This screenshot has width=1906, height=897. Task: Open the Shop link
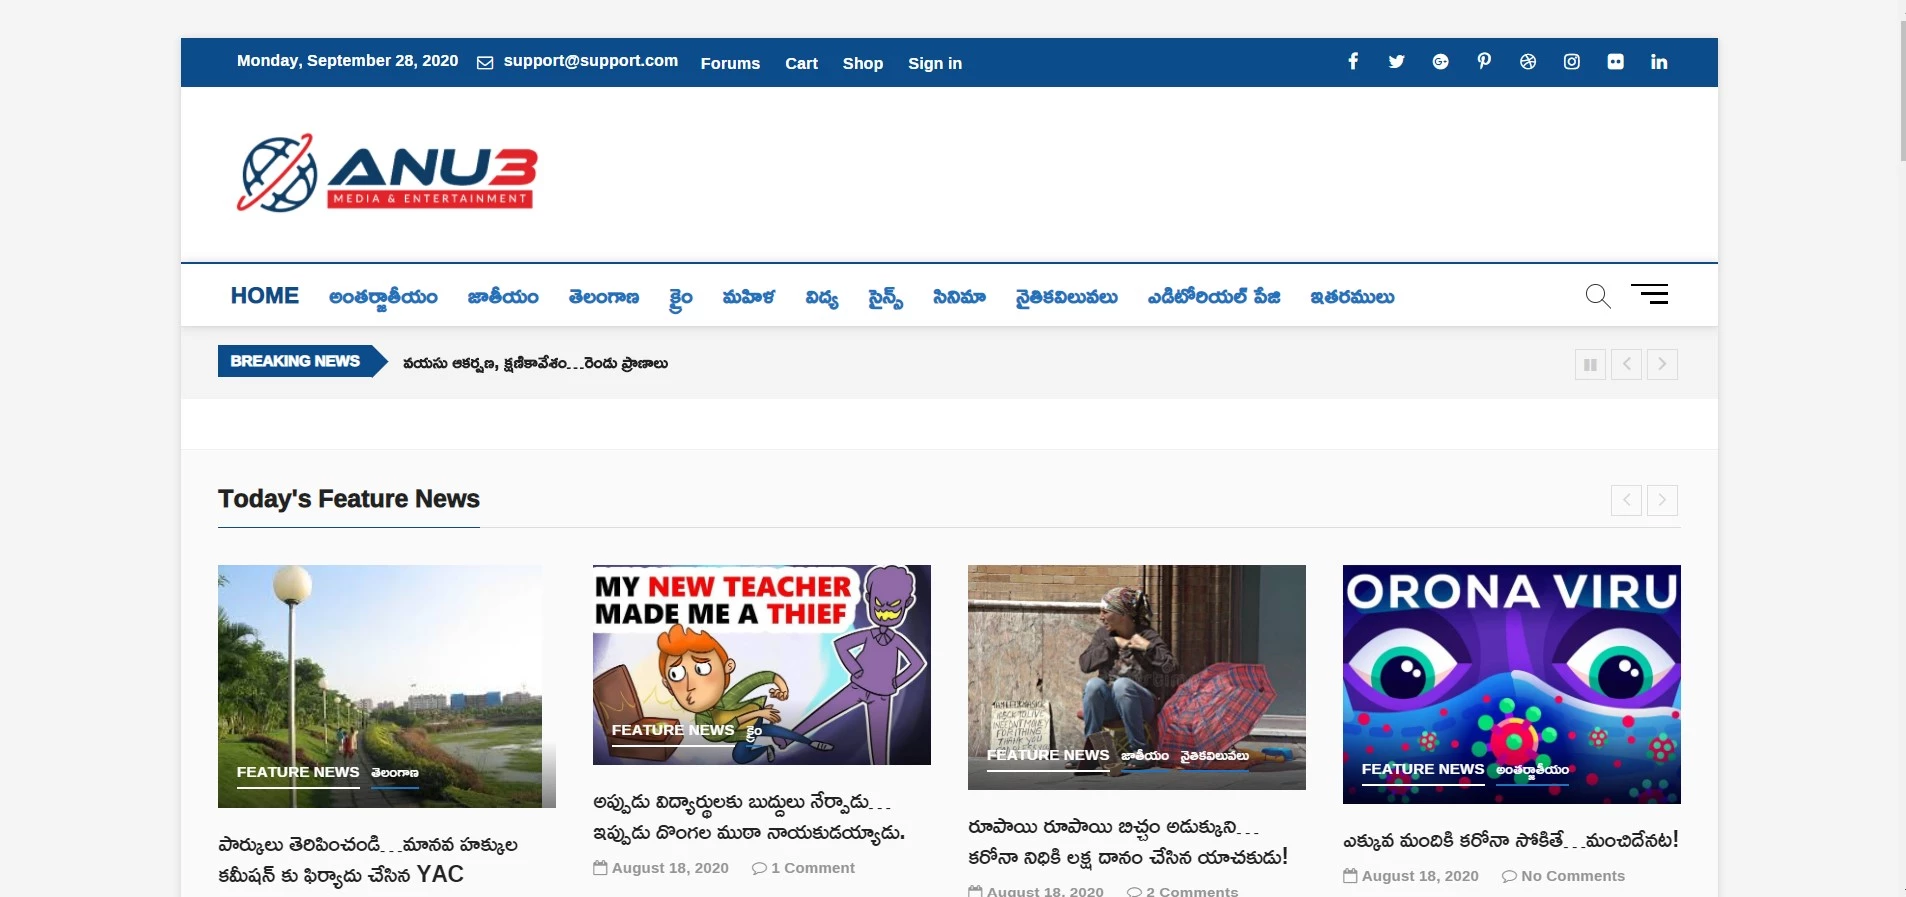(x=863, y=63)
